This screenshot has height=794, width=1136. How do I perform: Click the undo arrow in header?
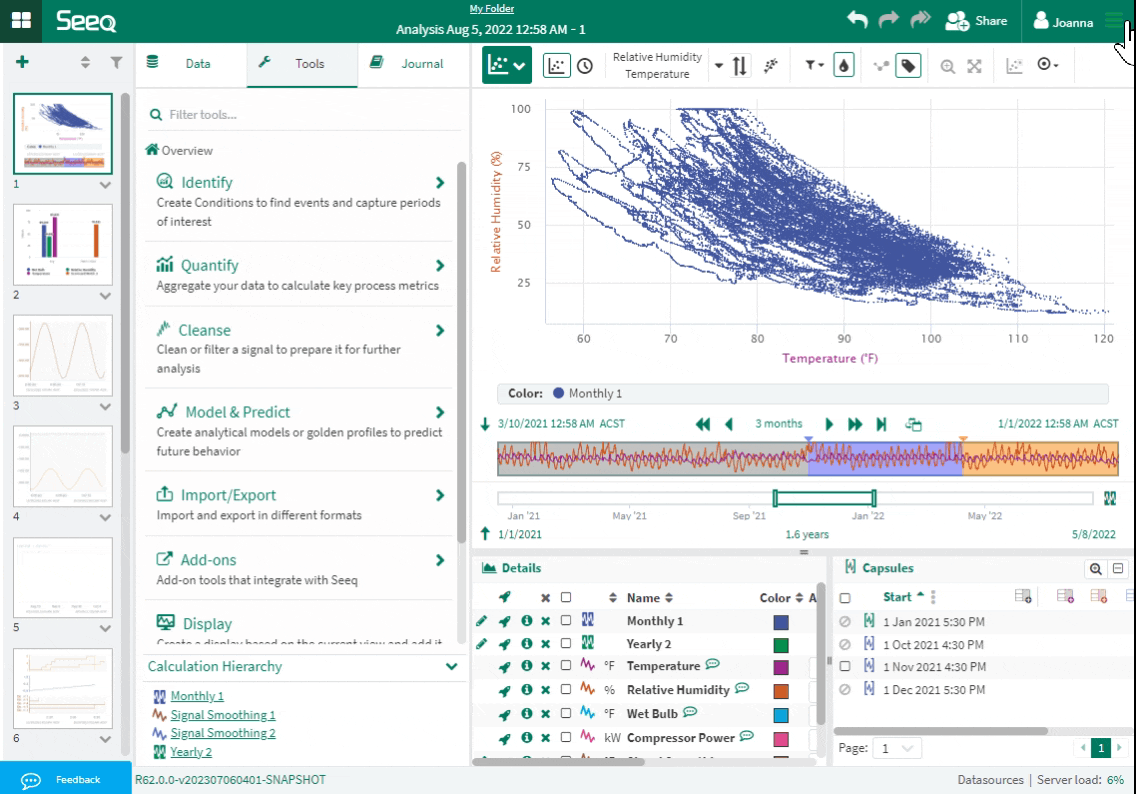pyautogui.click(x=857, y=20)
